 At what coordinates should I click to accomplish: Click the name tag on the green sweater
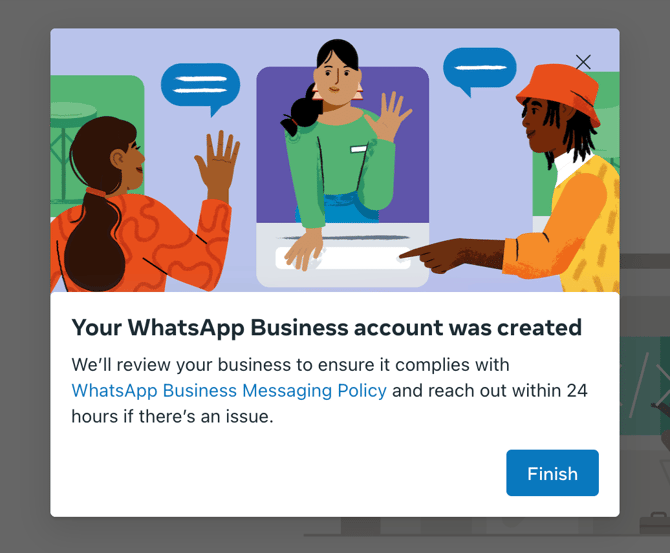358,149
